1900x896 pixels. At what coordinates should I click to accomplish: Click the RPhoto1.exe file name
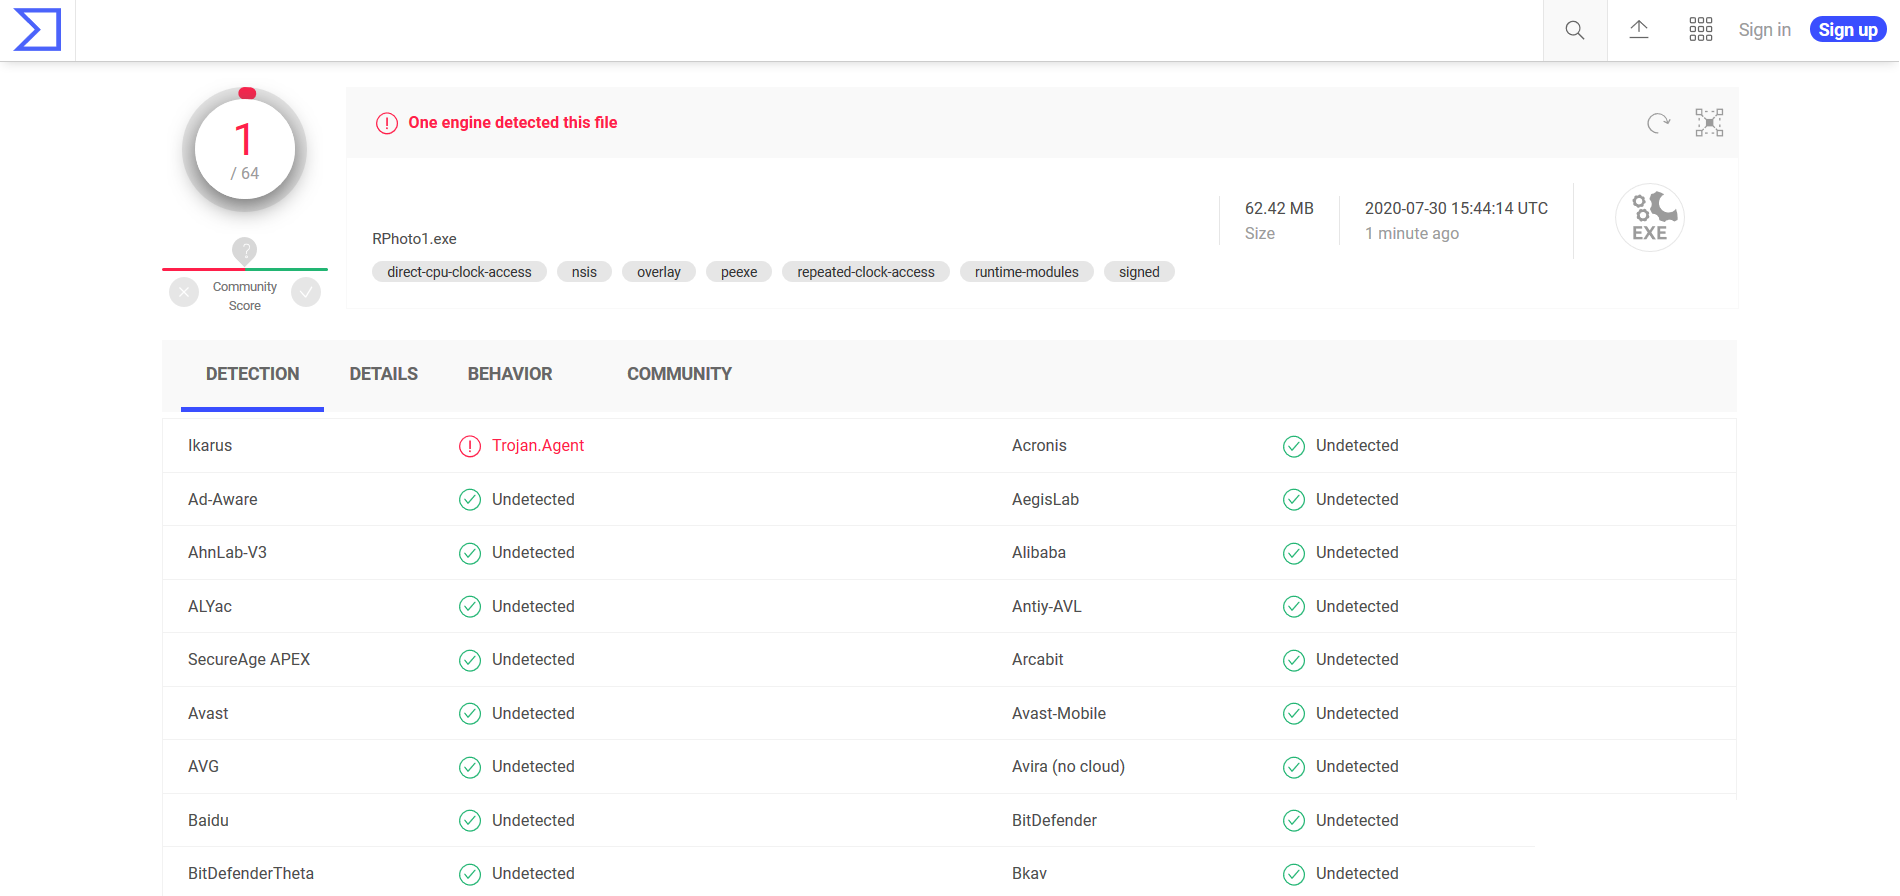(x=414, y=239)
